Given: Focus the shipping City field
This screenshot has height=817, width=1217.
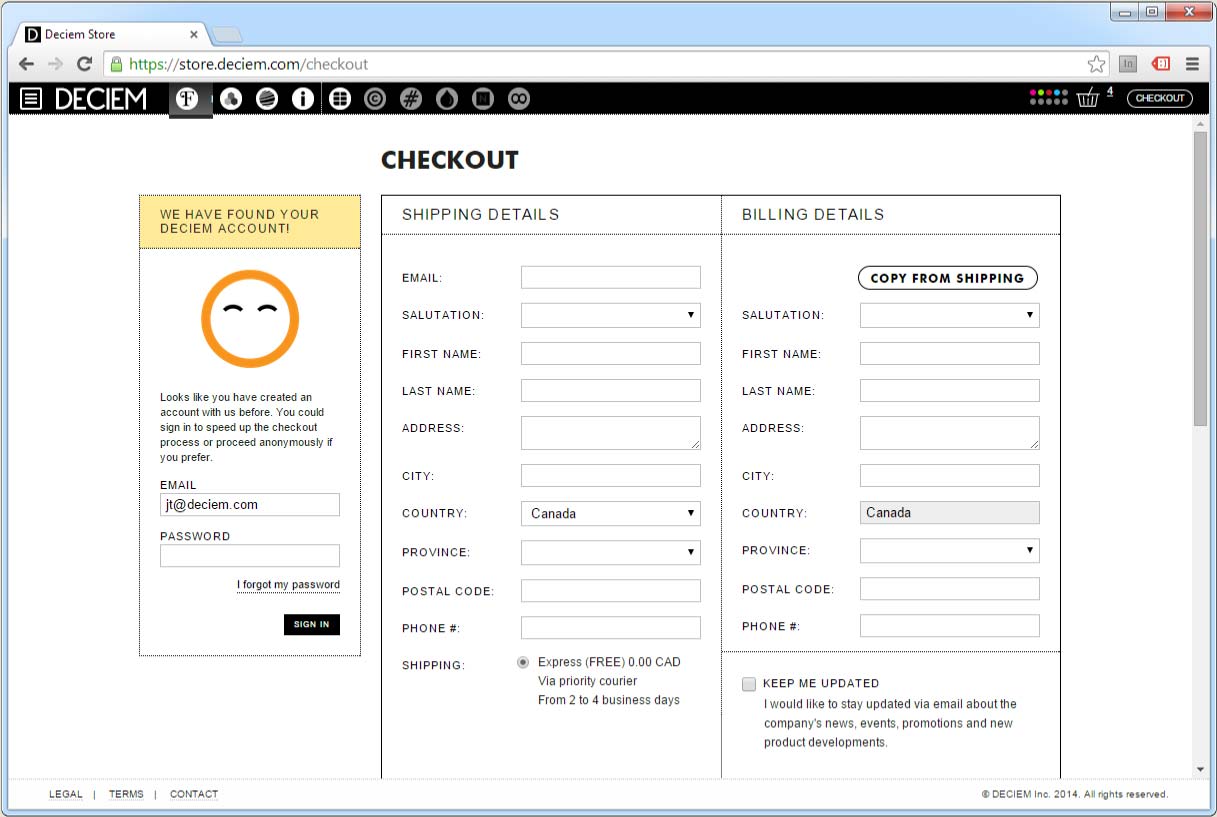Looking at the screenshot, I should coord(611,475).
